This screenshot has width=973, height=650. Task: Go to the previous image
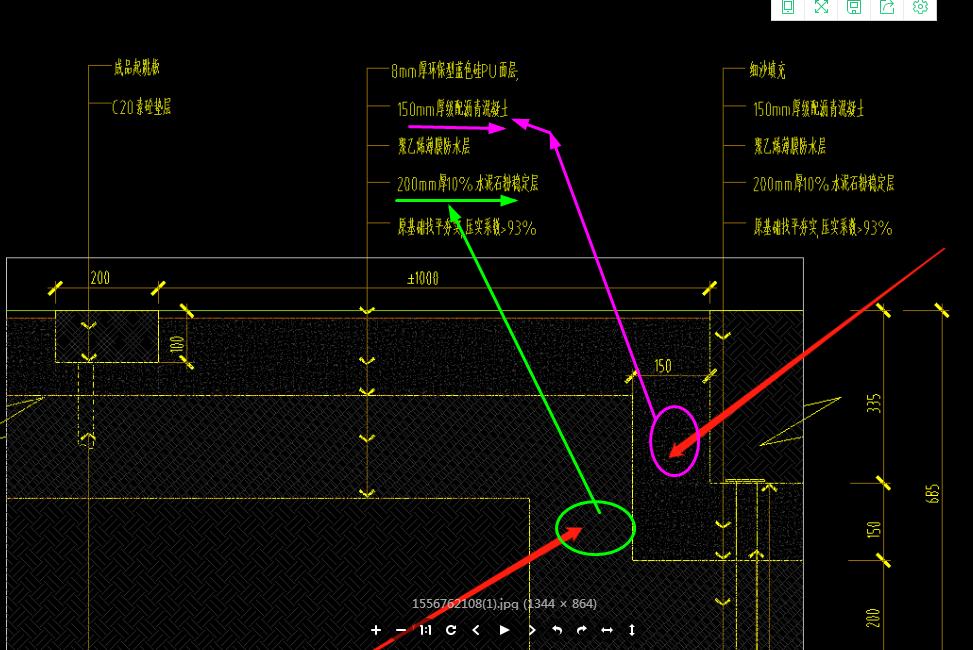(476, 630)
